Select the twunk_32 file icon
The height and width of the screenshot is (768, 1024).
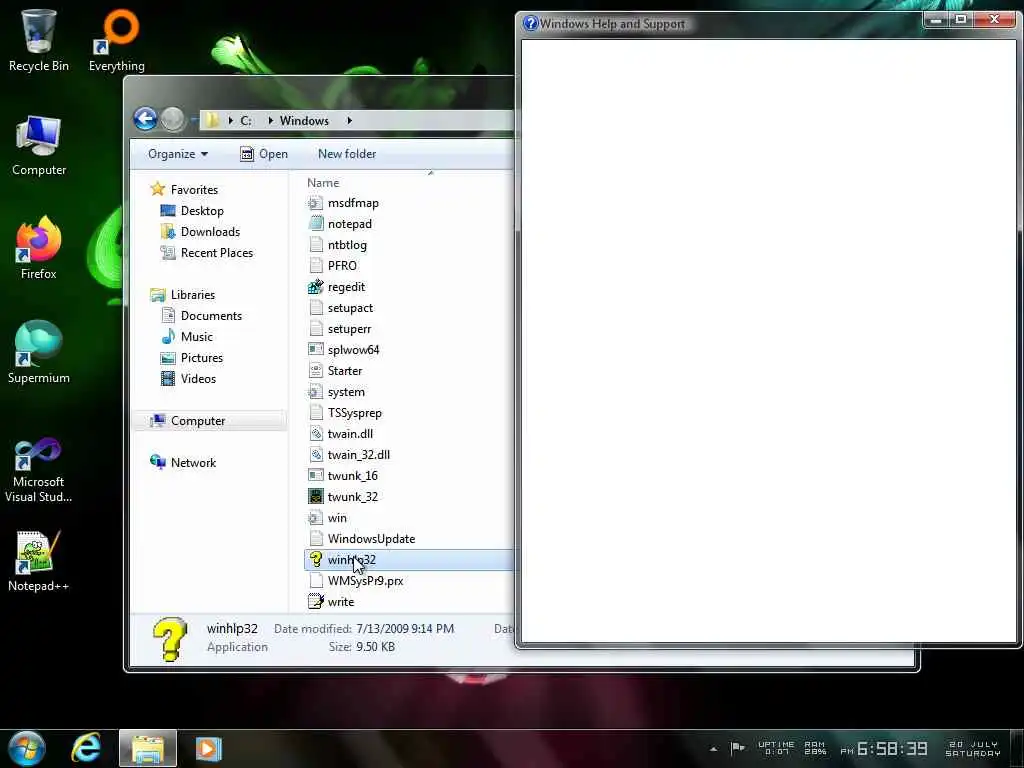[316, 496]
